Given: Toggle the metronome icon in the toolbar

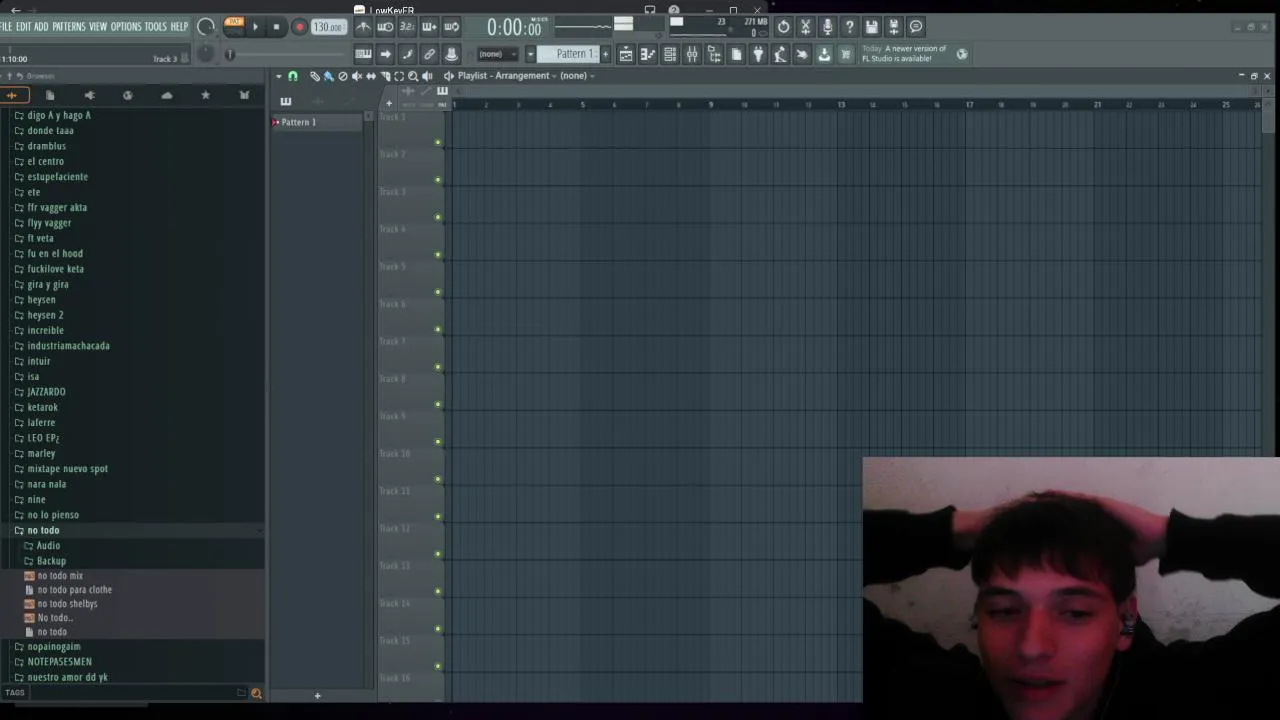Looking at the screenshot, I should pos(363,27).
